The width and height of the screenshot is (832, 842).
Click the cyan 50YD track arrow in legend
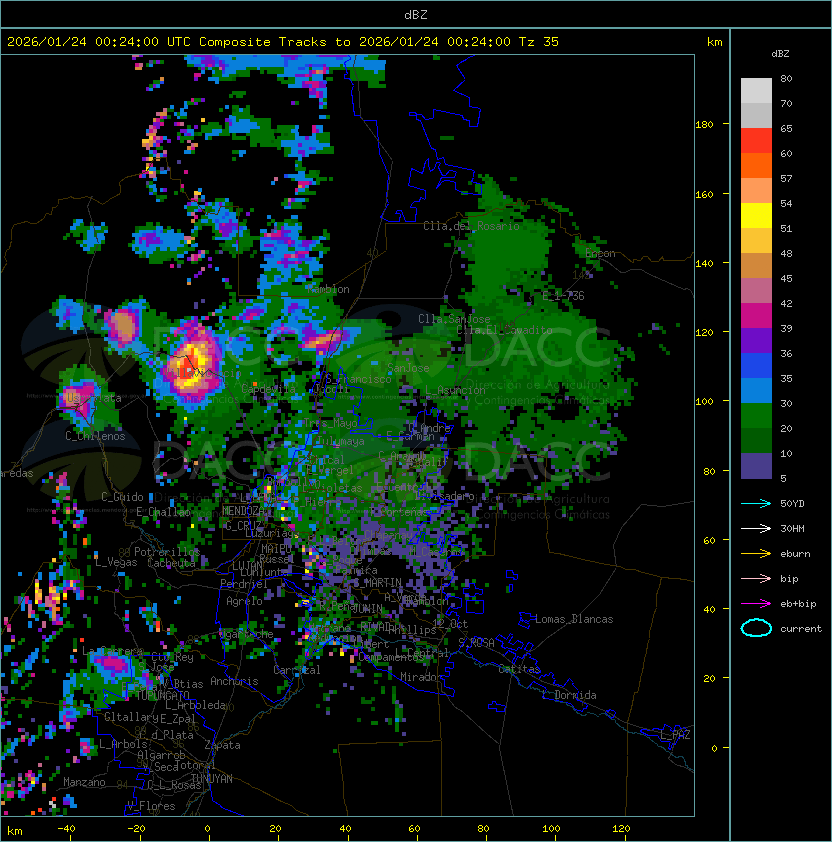(756, 503)
